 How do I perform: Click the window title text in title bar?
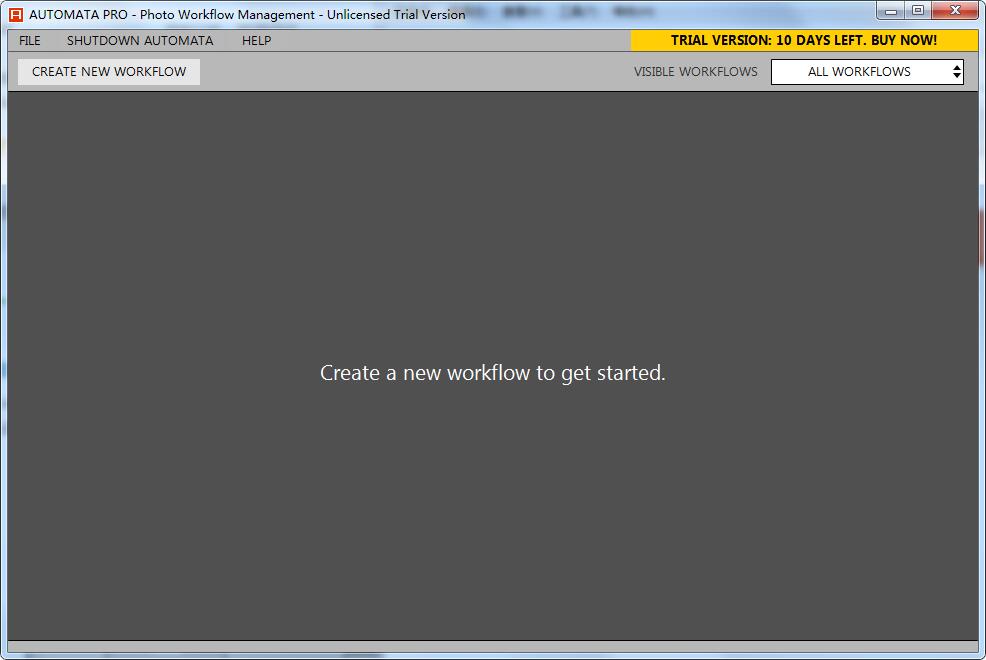point(247,14)
